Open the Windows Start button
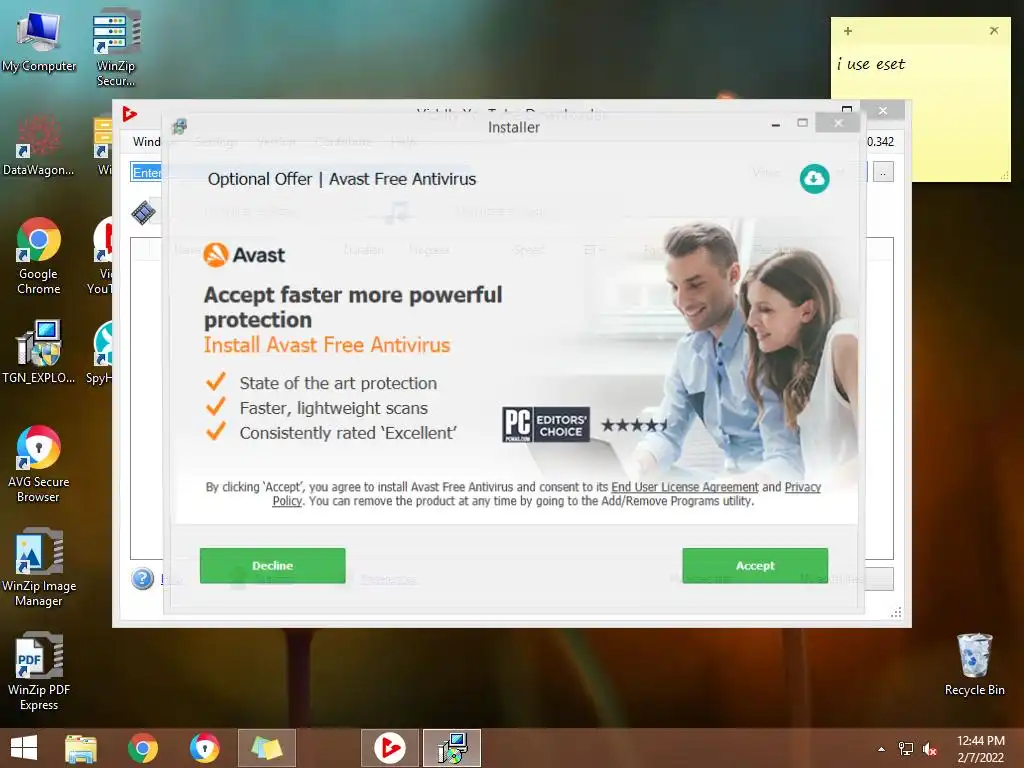 coord(24,748)
